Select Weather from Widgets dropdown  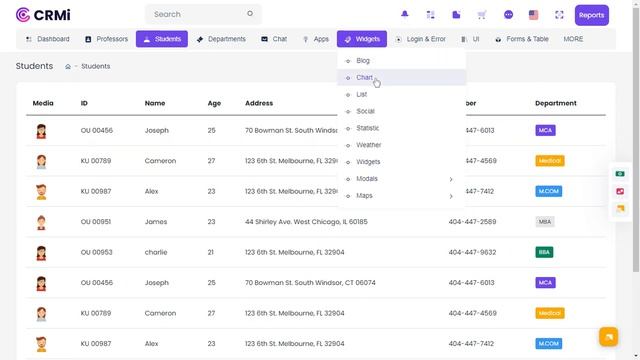(402, 145)
